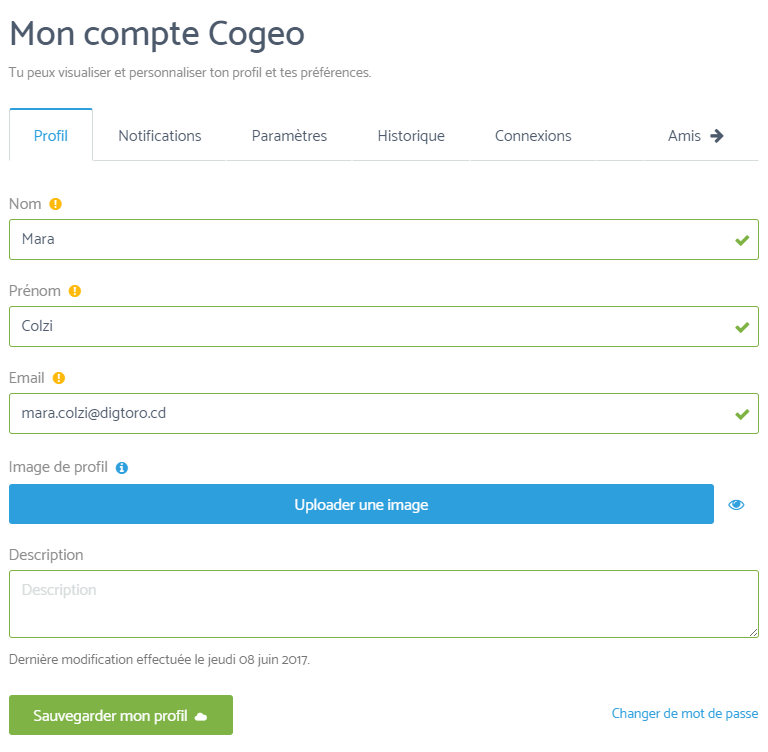Open the Paramètres tab
The image size is (768, 752).
pyautogui.click(x=289, y=136)
